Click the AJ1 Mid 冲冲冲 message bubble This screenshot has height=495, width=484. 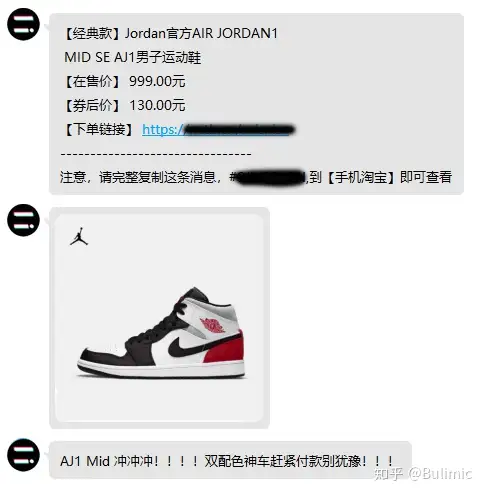tap(230, 461)
